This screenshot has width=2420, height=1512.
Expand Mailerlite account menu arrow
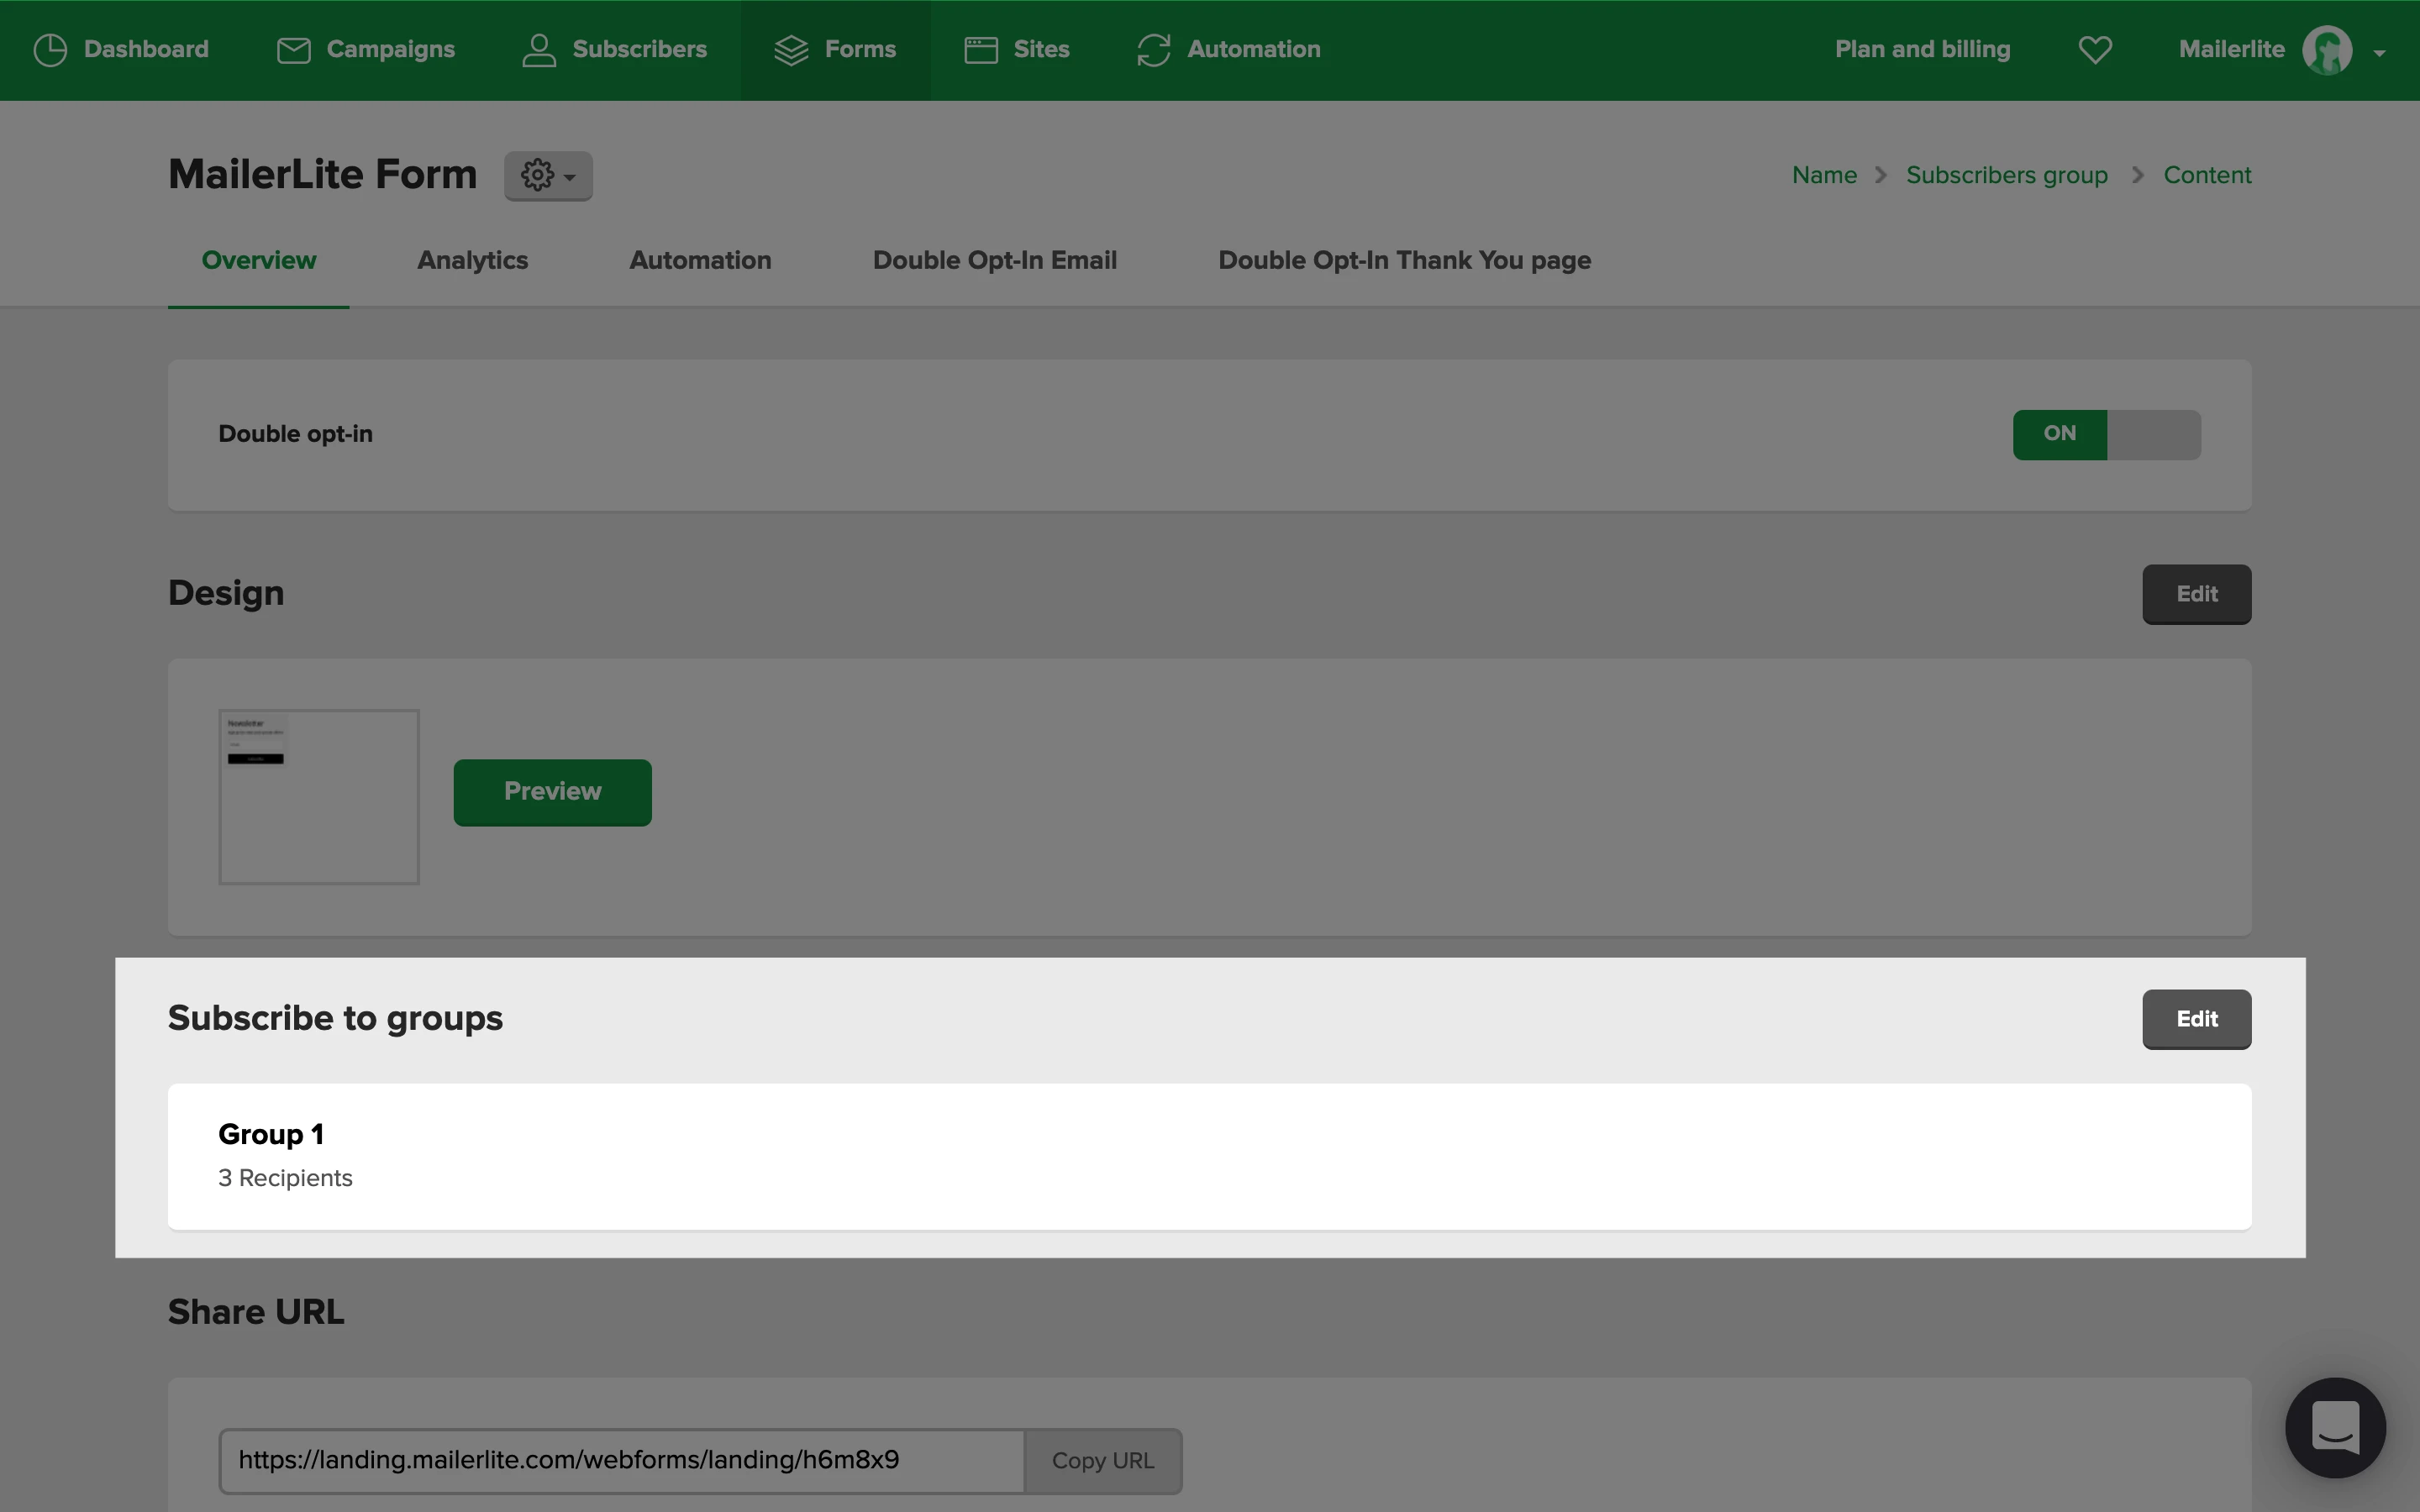coord(2380,53)
